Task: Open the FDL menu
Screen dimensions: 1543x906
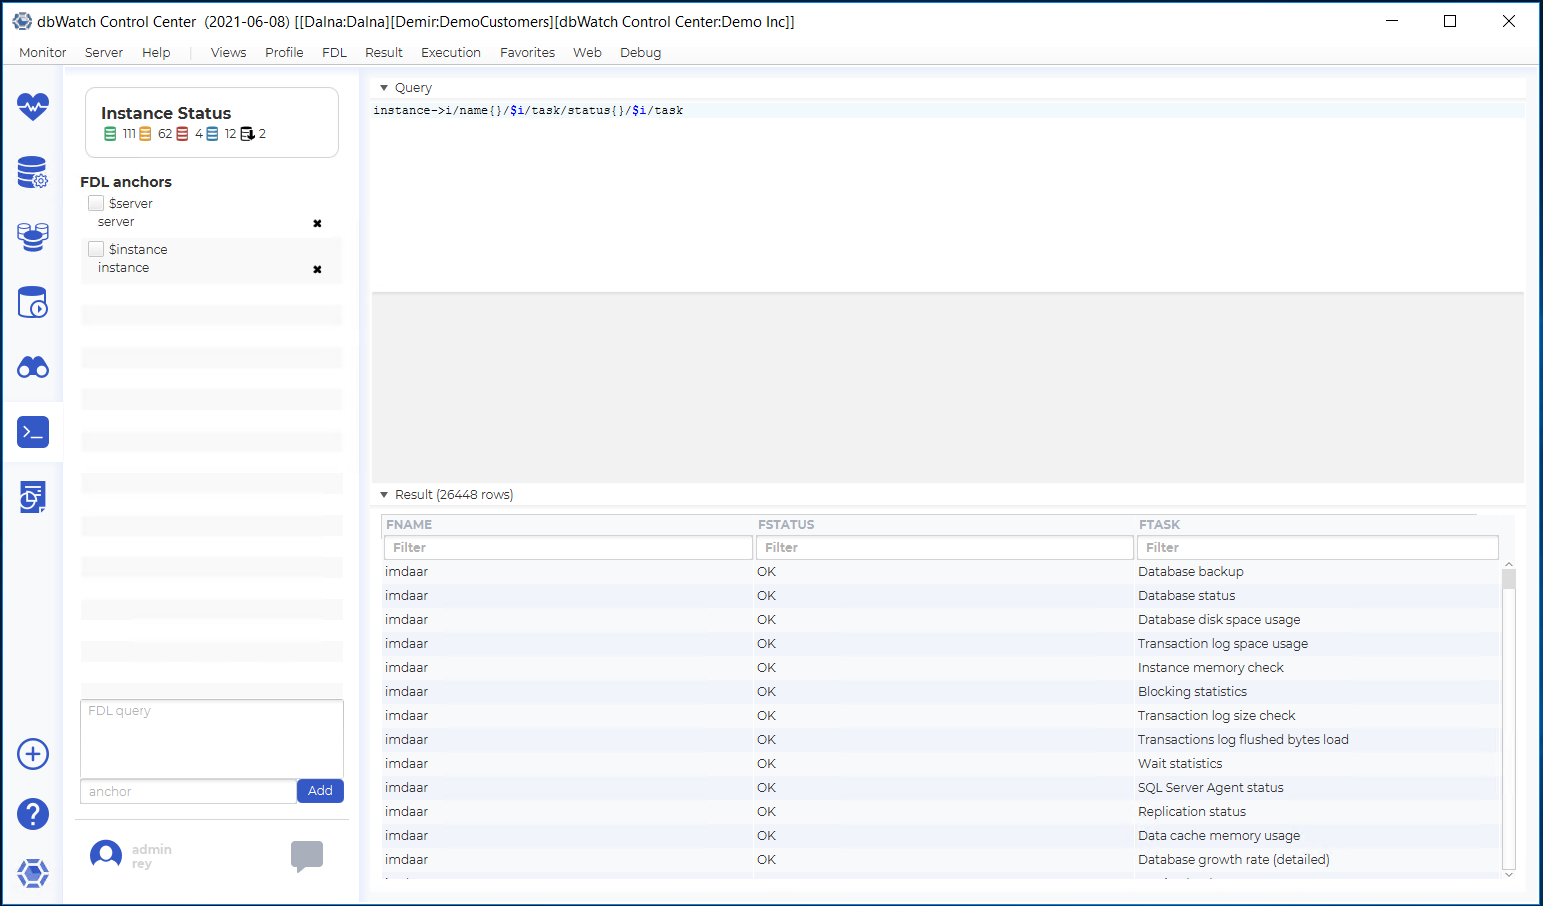Action: 334,53
